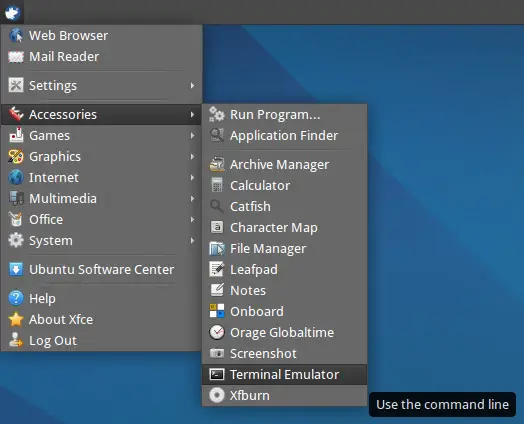Click the Onboard keyboard icon
This screenshot has width=524, height=424.
coord(217,311)
